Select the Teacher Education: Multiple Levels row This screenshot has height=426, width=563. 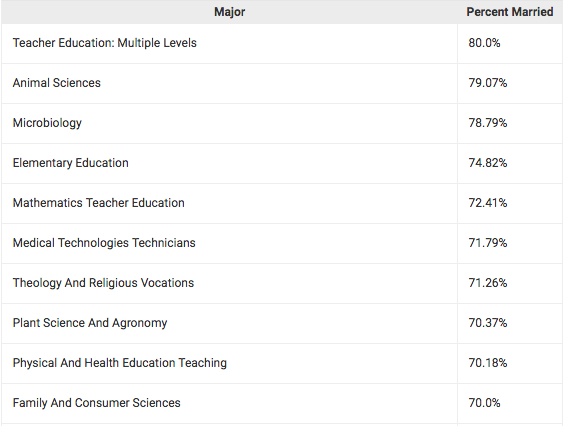click(282, 43)
